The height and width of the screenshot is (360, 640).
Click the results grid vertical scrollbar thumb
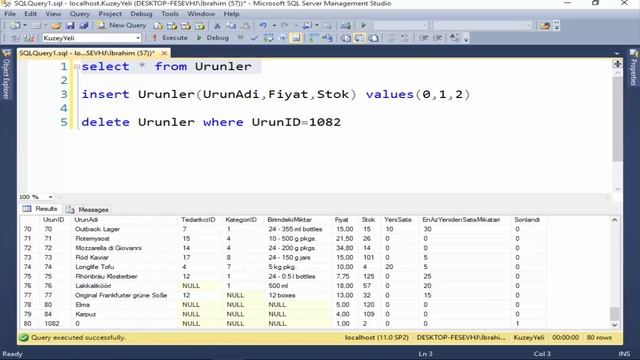point(615,314)
